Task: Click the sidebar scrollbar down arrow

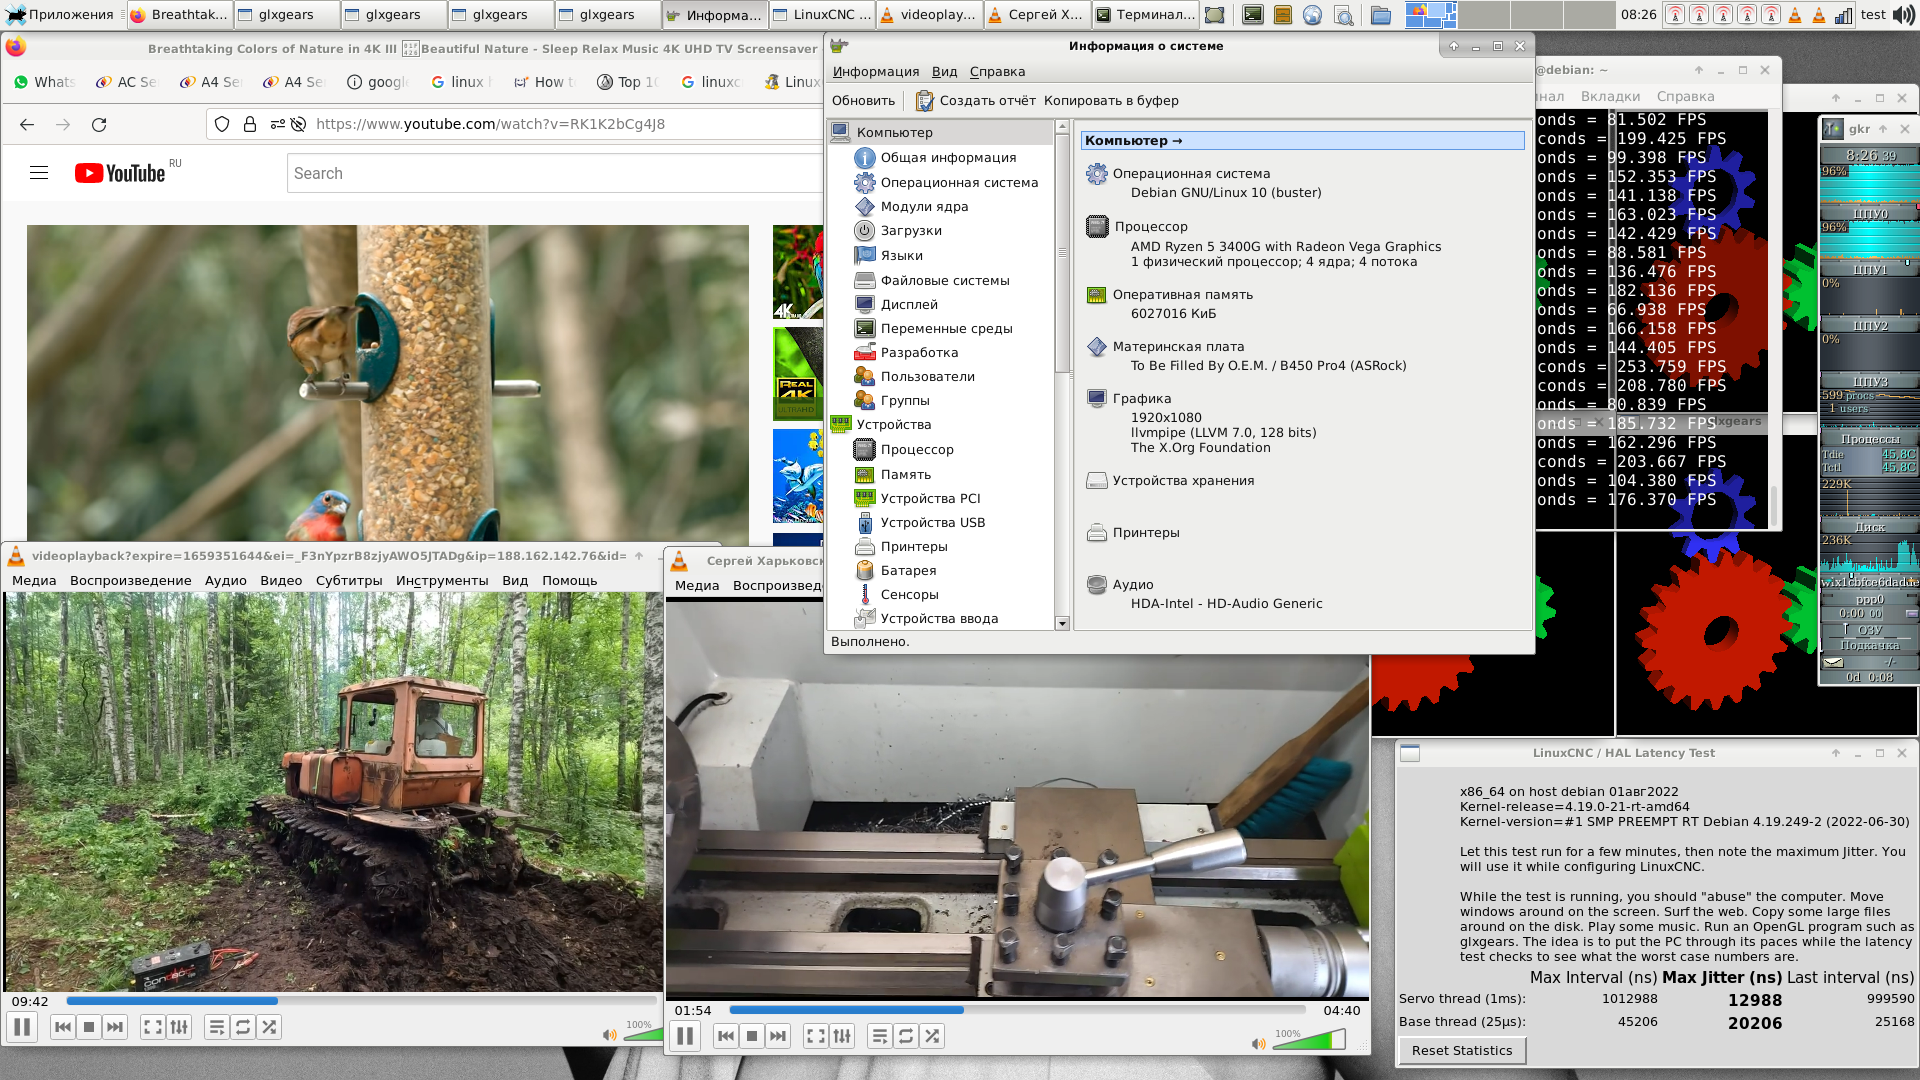Action: [1062, 623]
